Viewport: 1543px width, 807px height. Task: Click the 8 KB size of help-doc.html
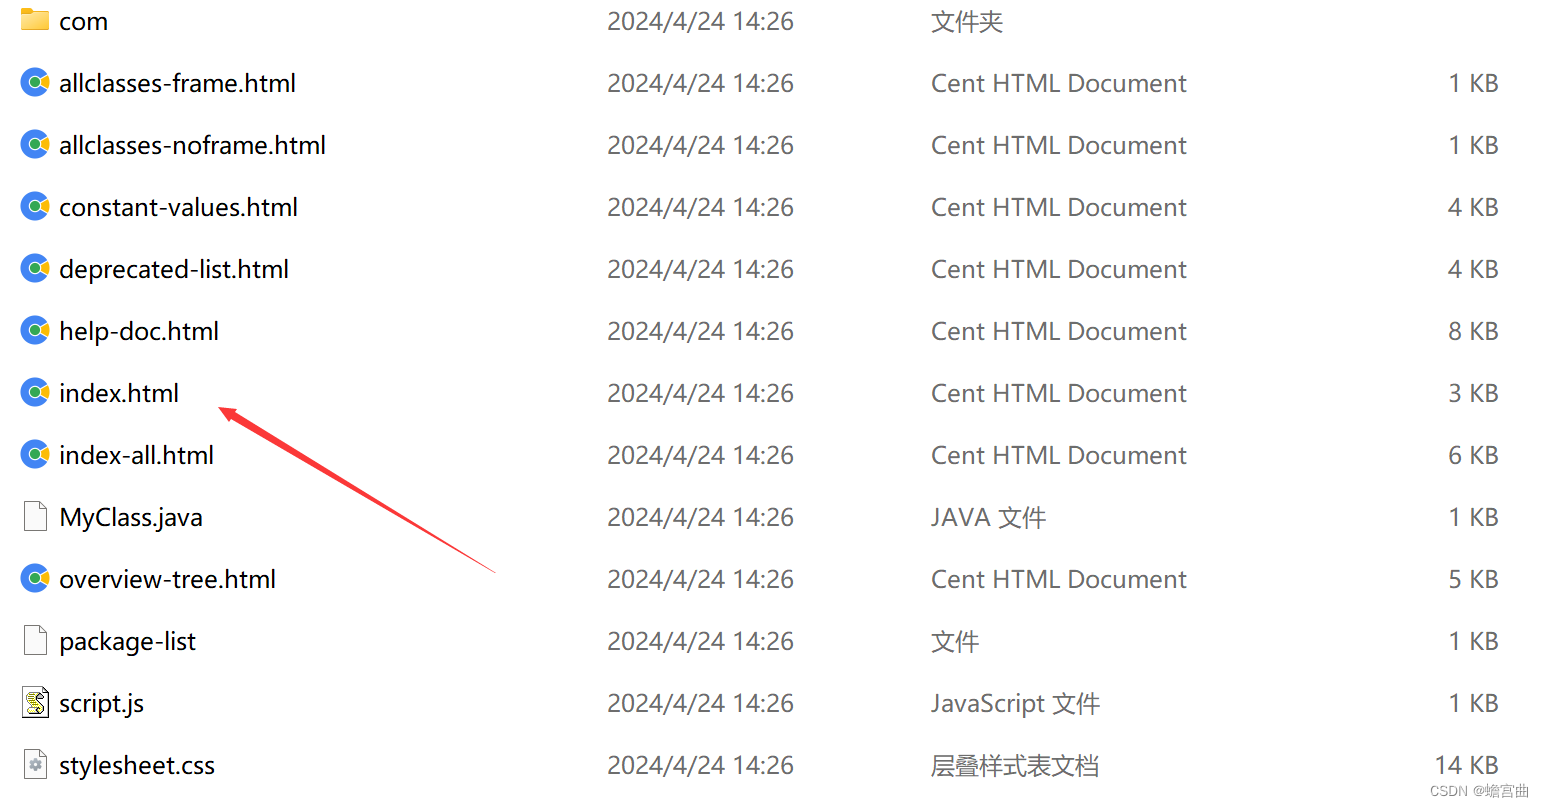tap(1473, 331)
